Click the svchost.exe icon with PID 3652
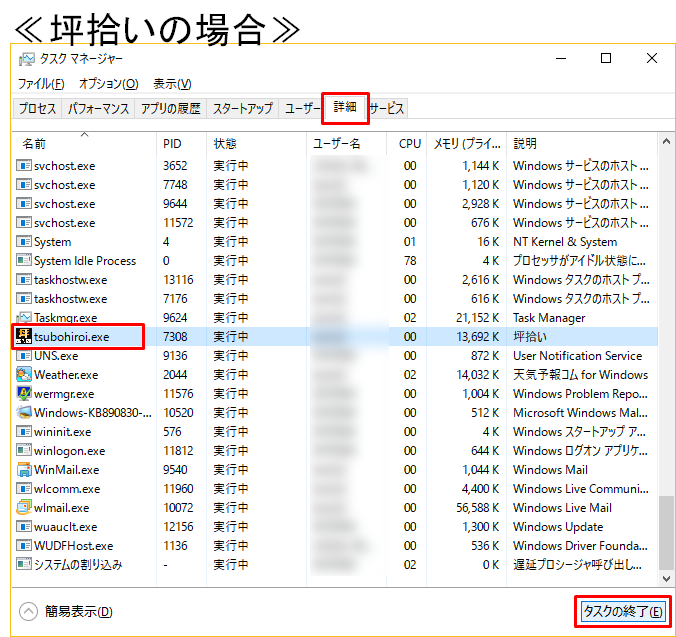Screen dimensions: 676x637 click(x=24, y=165)
